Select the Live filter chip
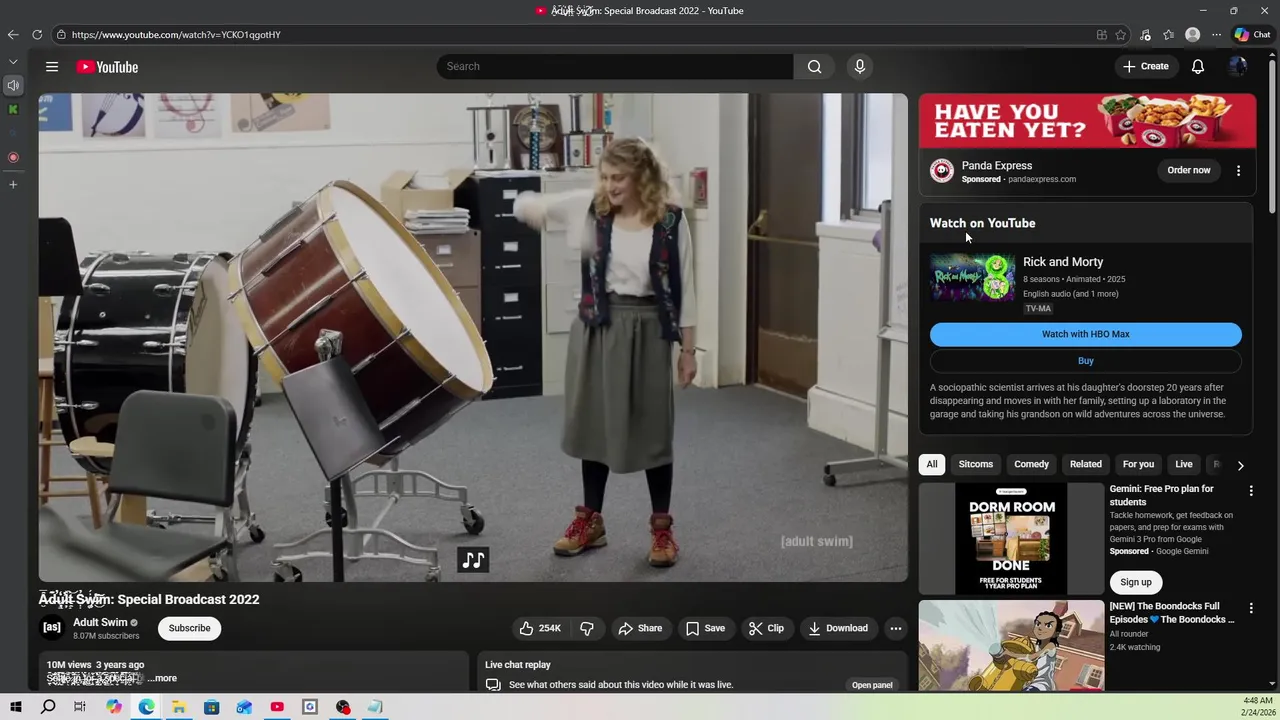1280x720 pixels. point(1183,464)
